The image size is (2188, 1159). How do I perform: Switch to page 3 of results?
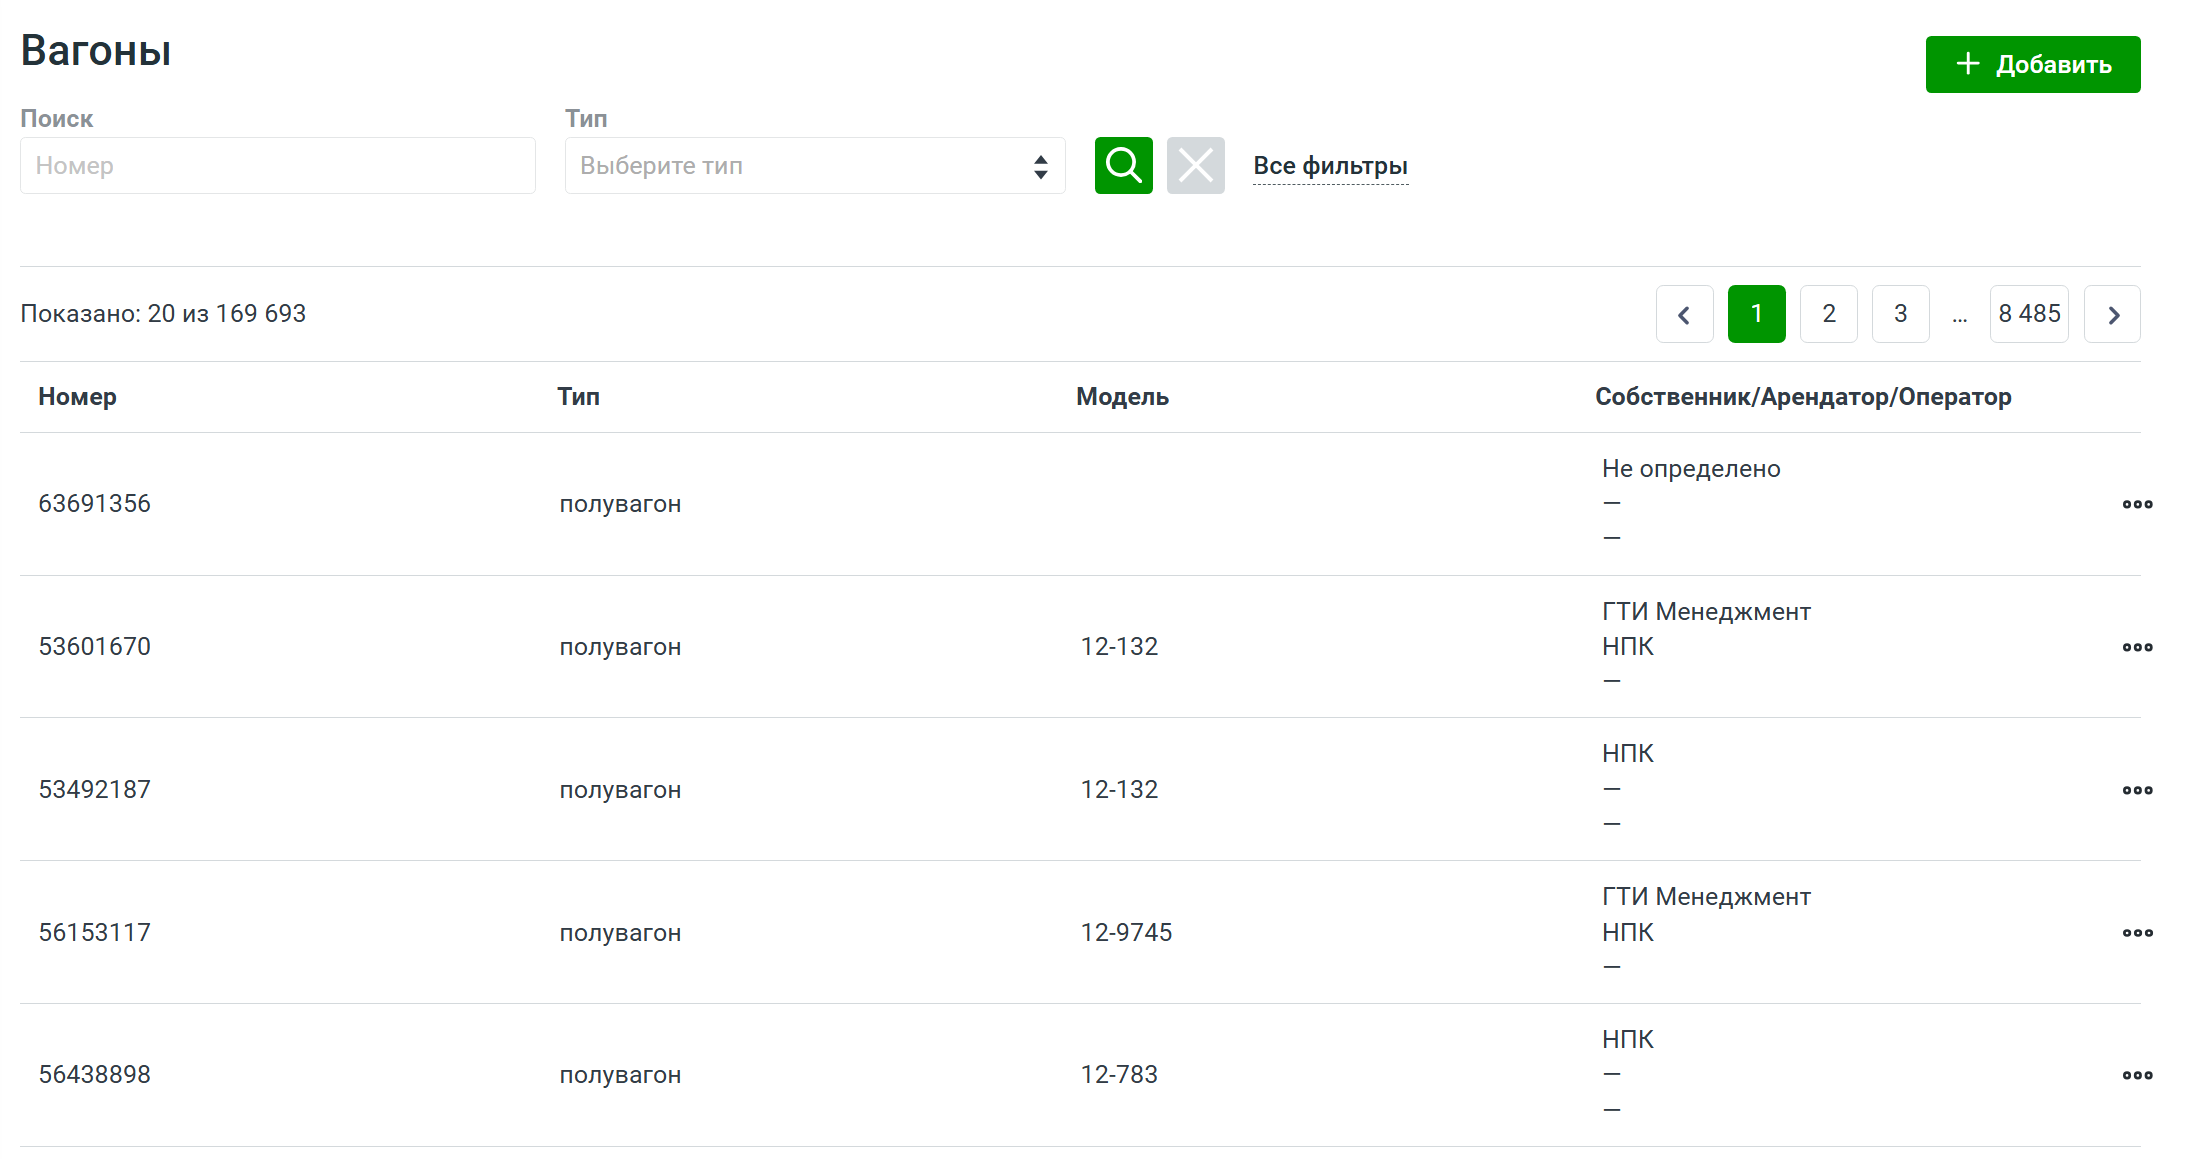1900,314
